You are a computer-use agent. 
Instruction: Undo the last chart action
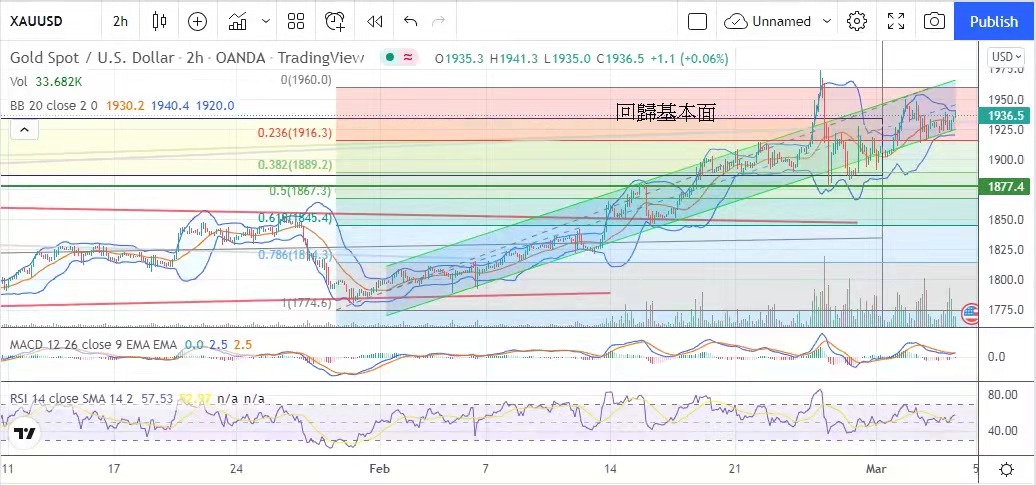(410, 21)
